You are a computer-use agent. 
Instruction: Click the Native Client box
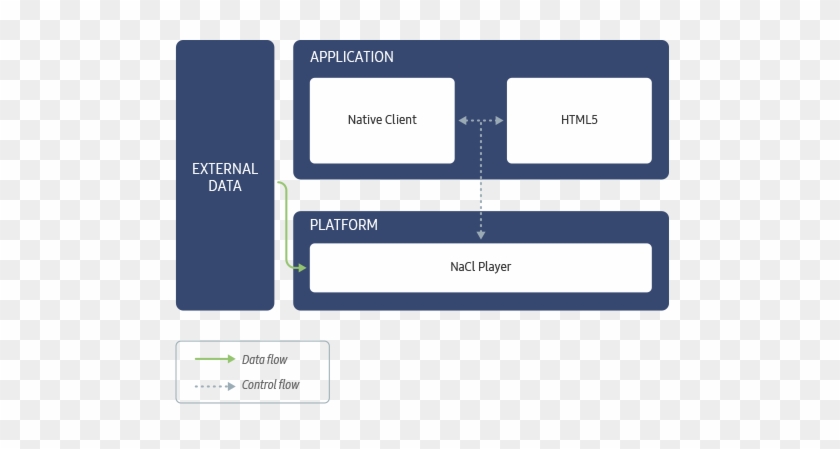382,121
